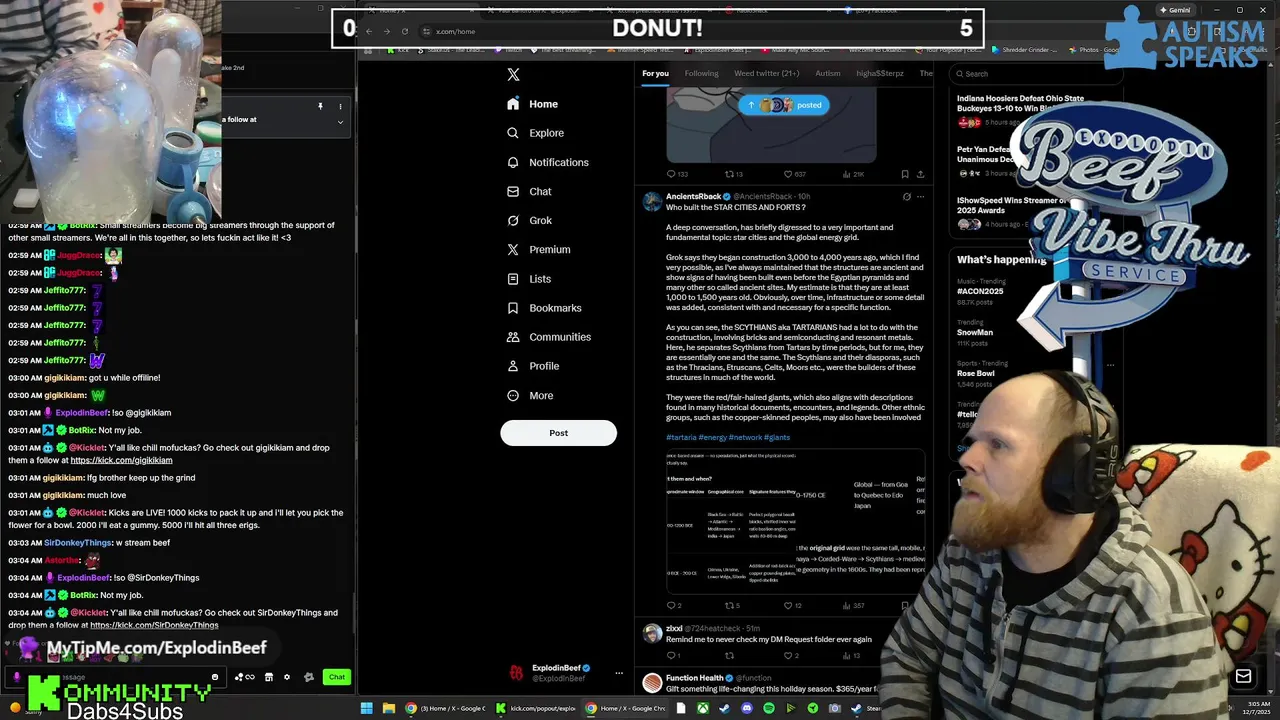
Task: Open zkxi profile avatar
Action: point(652,634)
